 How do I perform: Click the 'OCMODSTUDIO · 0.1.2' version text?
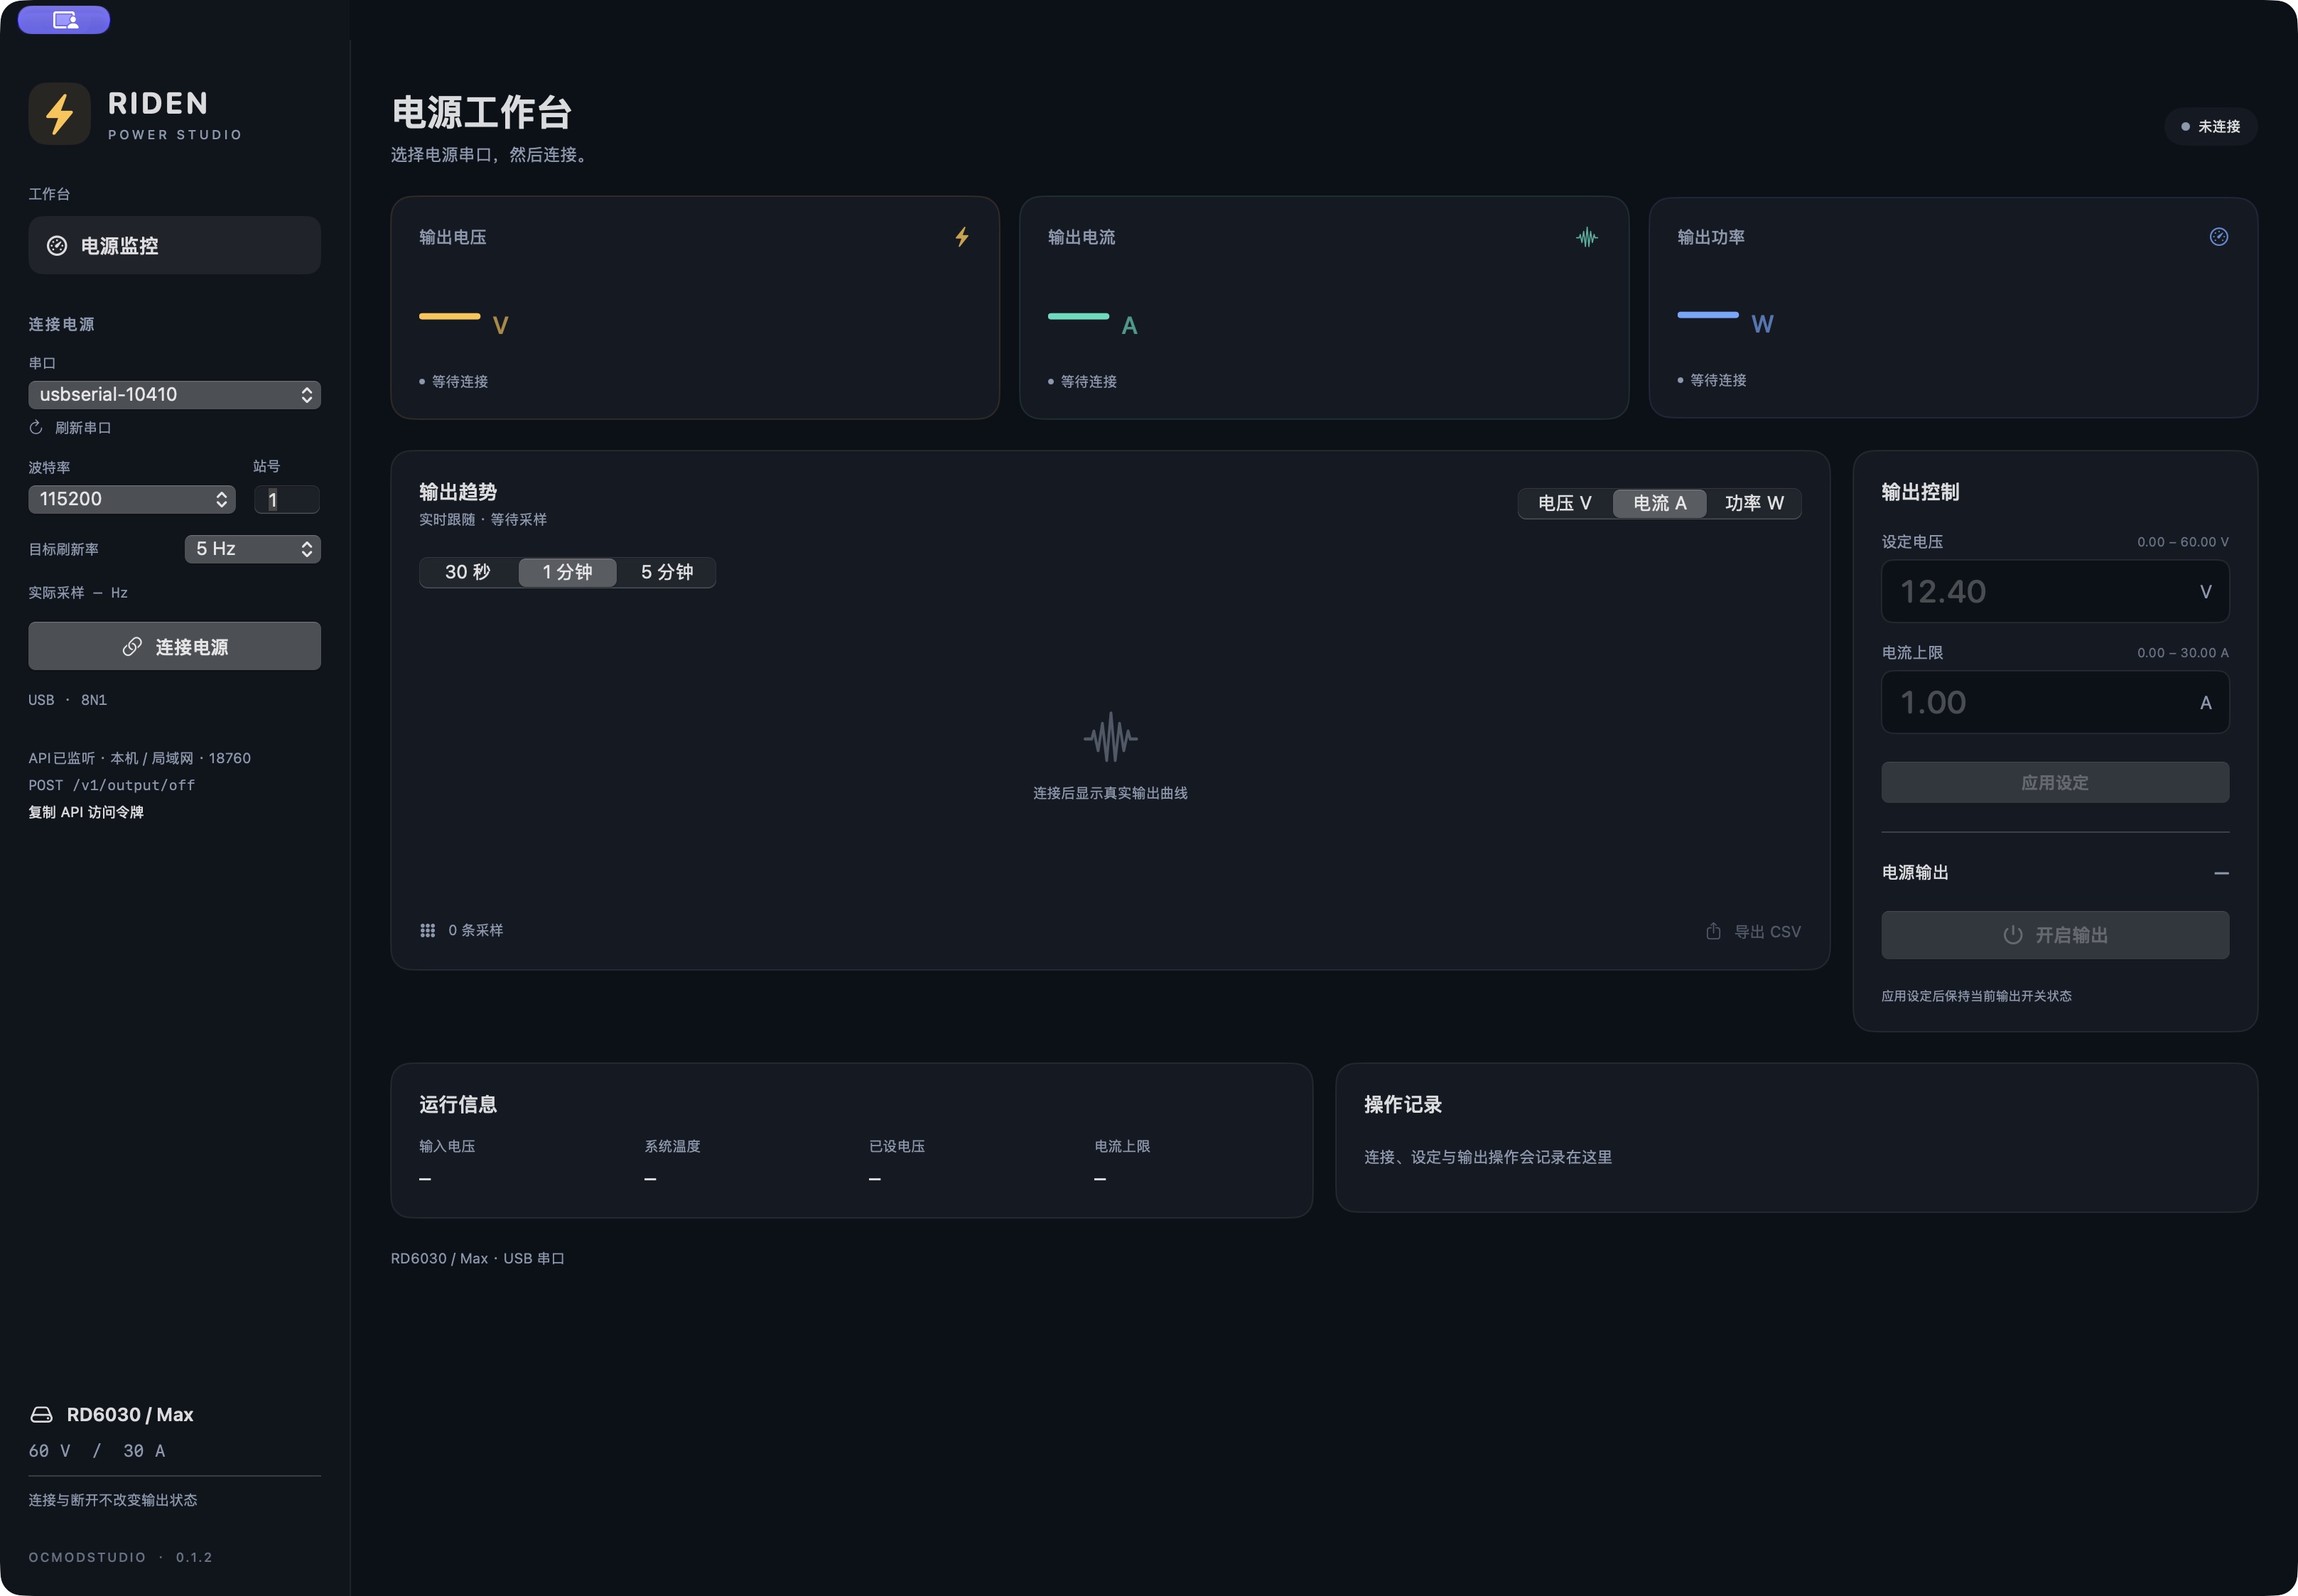120,1558
